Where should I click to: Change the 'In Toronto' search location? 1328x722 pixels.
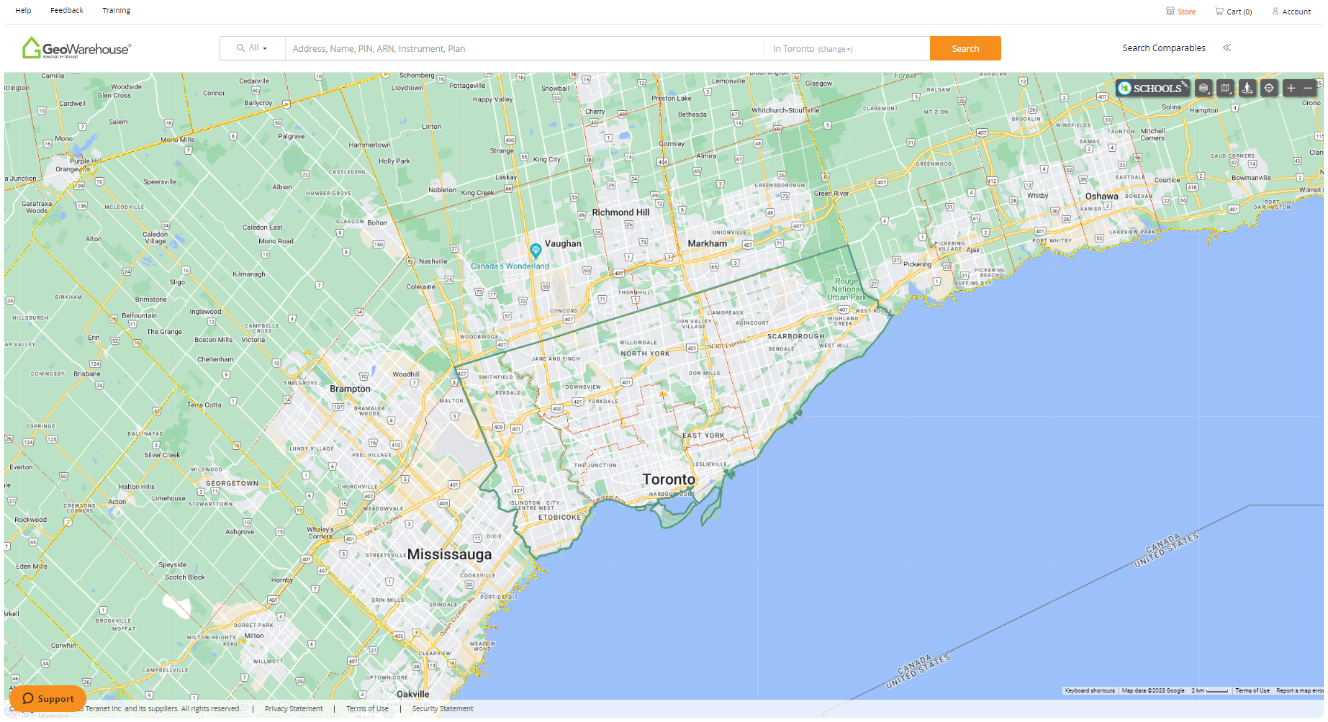tap(835, 49)
